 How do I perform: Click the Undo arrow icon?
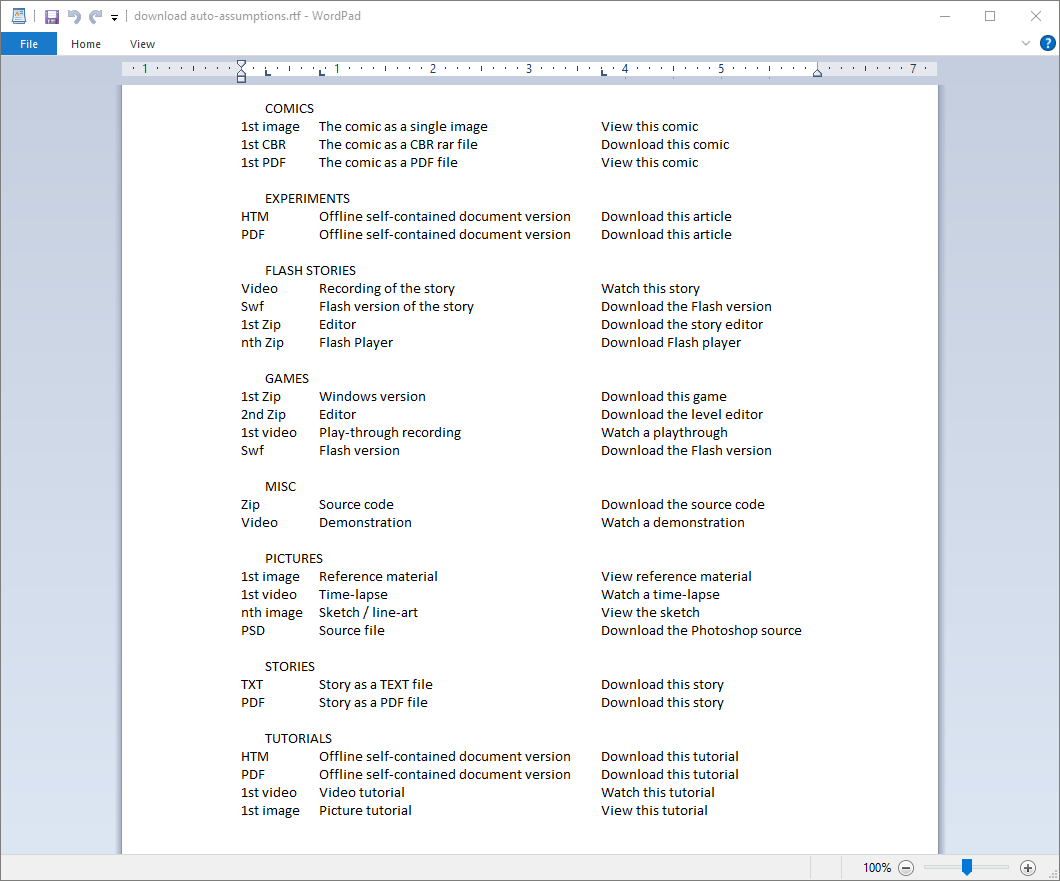tap(74, 16)
